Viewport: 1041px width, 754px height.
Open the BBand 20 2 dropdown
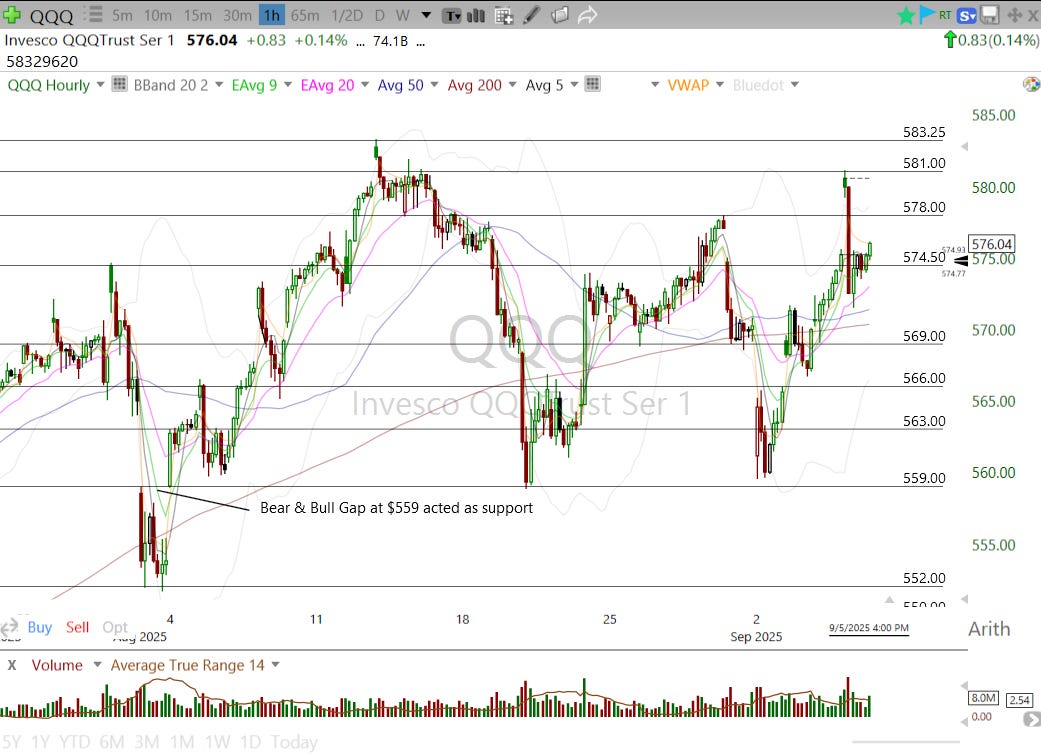click(219, 84)
